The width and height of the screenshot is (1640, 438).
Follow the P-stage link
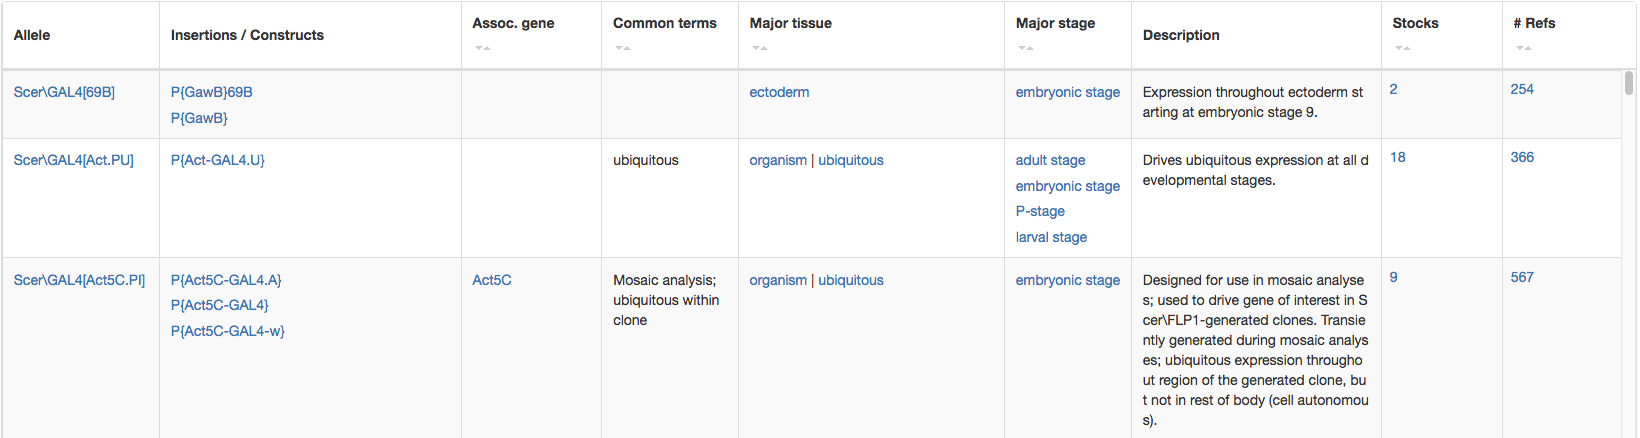(x=1040, y=211)
